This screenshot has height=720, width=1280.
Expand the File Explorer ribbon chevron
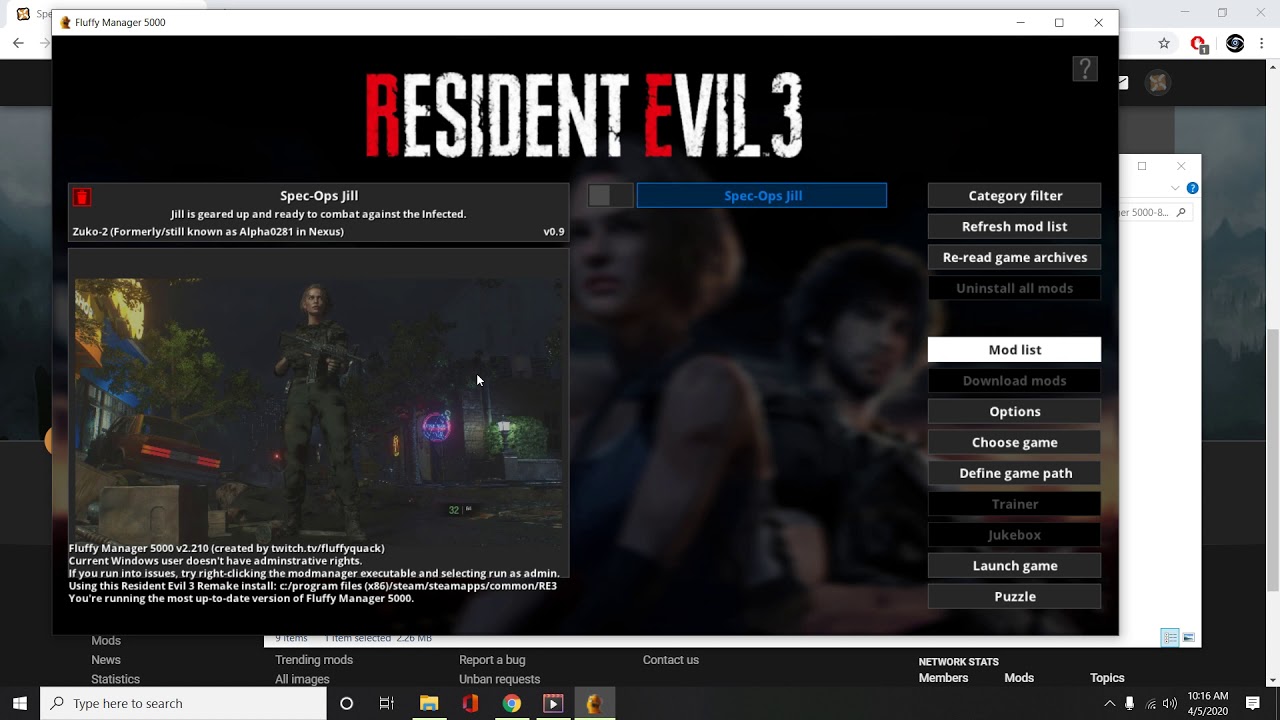point(1175,188)
